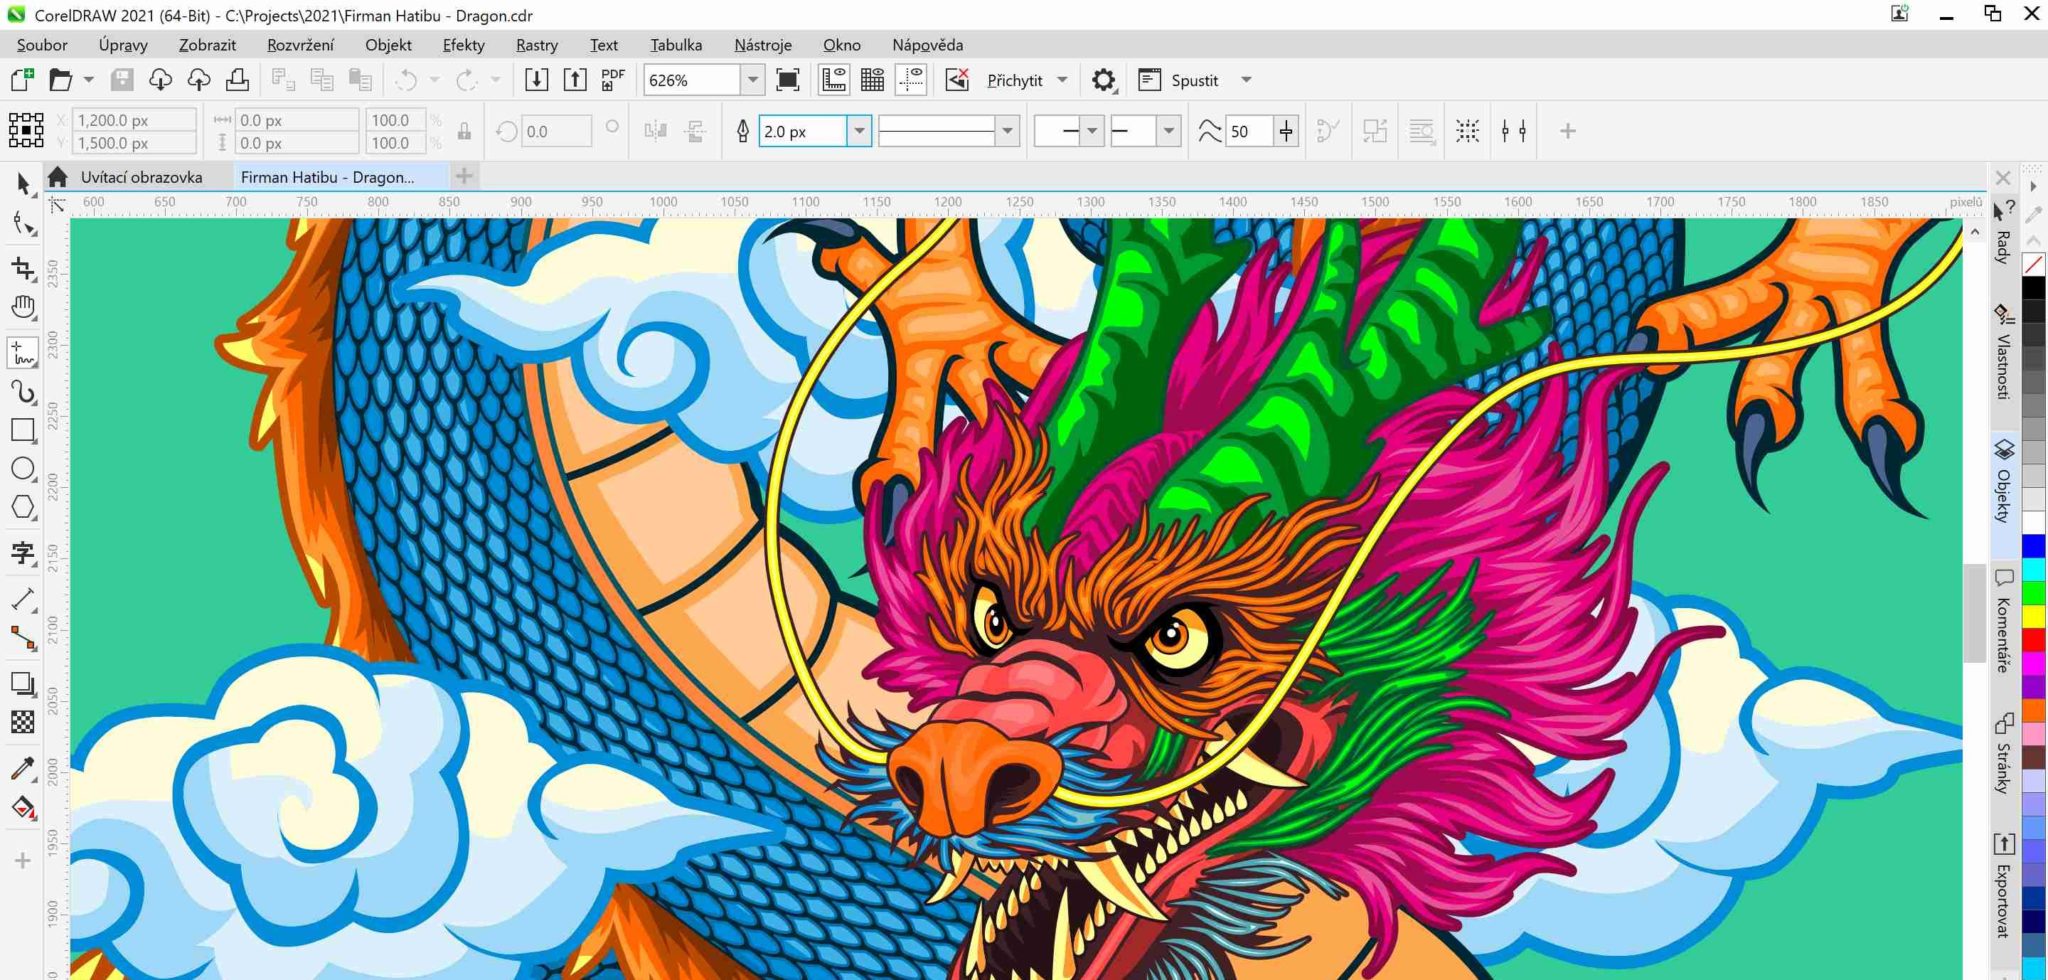The height and width of the screenshot is (980, 2048).
Task: Click the Publish to PDF icon
Action: (612, 80)
